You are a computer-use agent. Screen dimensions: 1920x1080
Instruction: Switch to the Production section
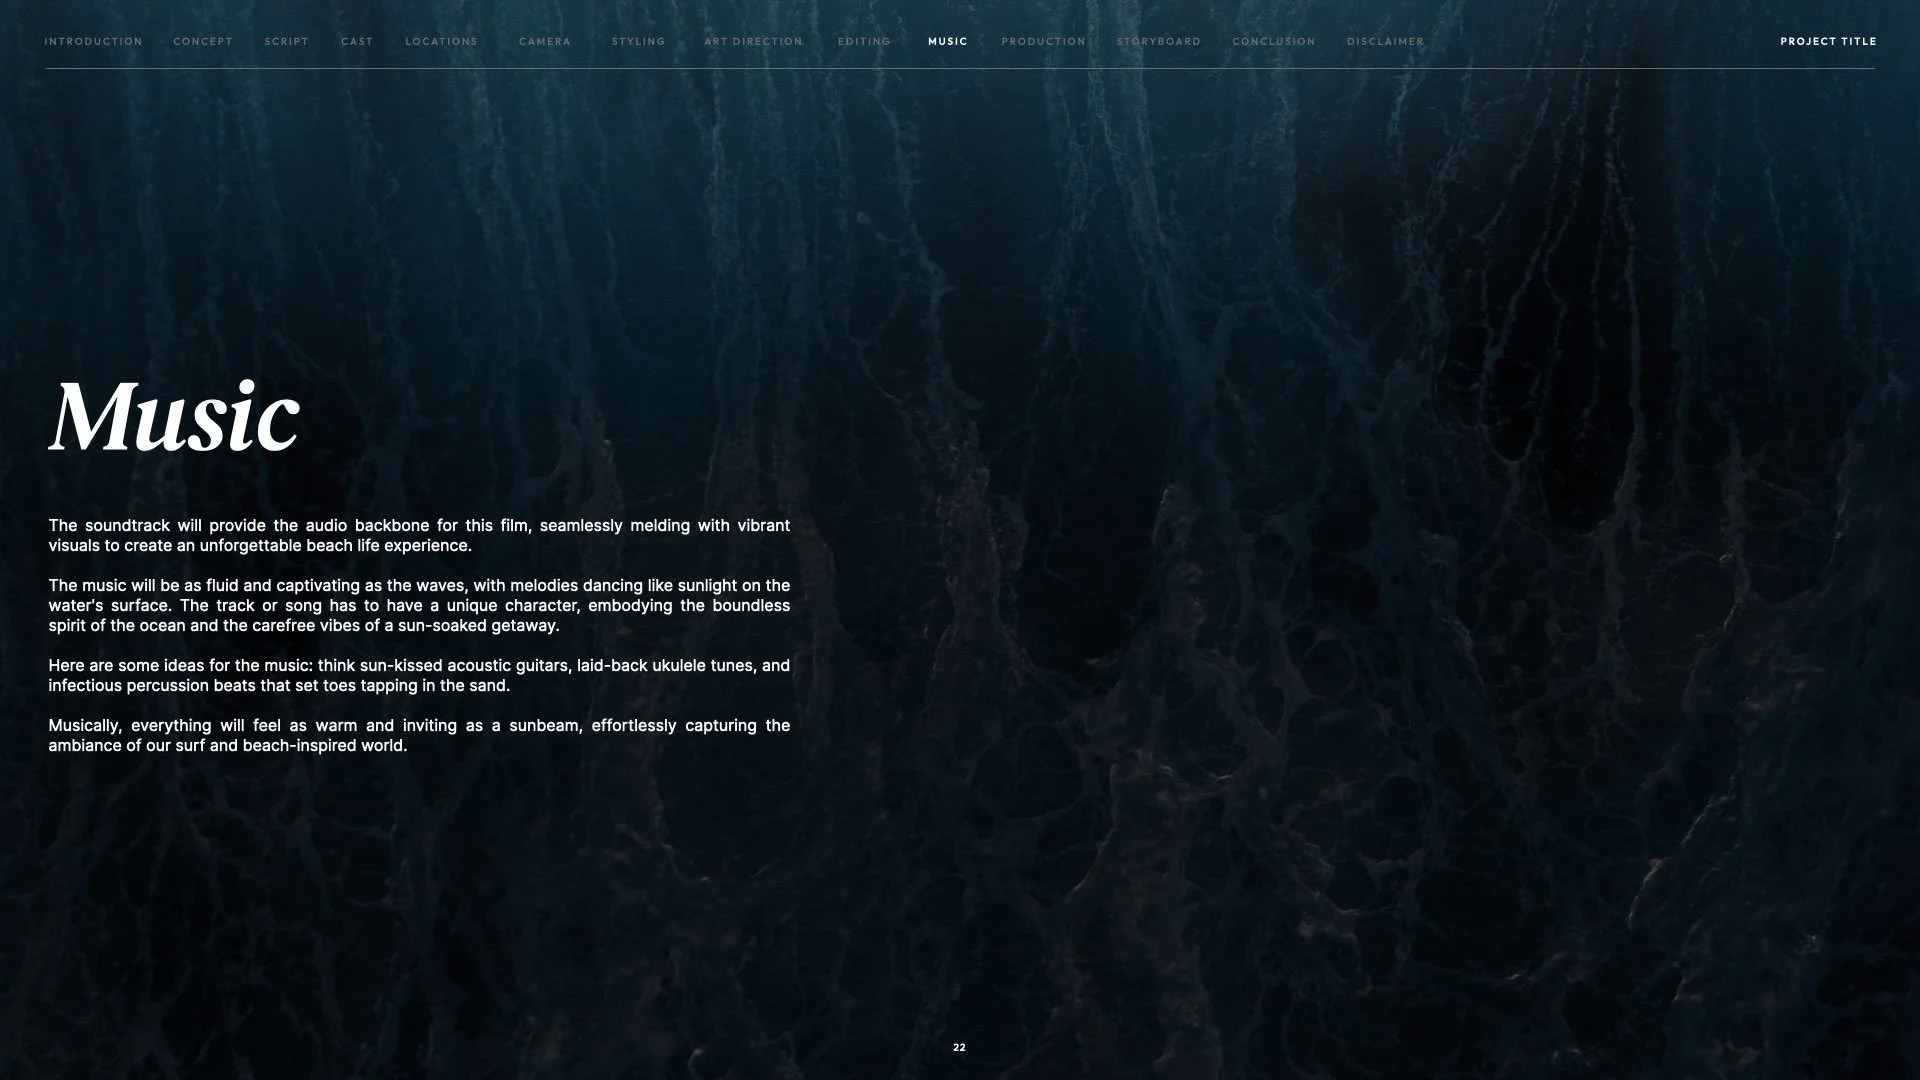click(x=1043, y=42)
